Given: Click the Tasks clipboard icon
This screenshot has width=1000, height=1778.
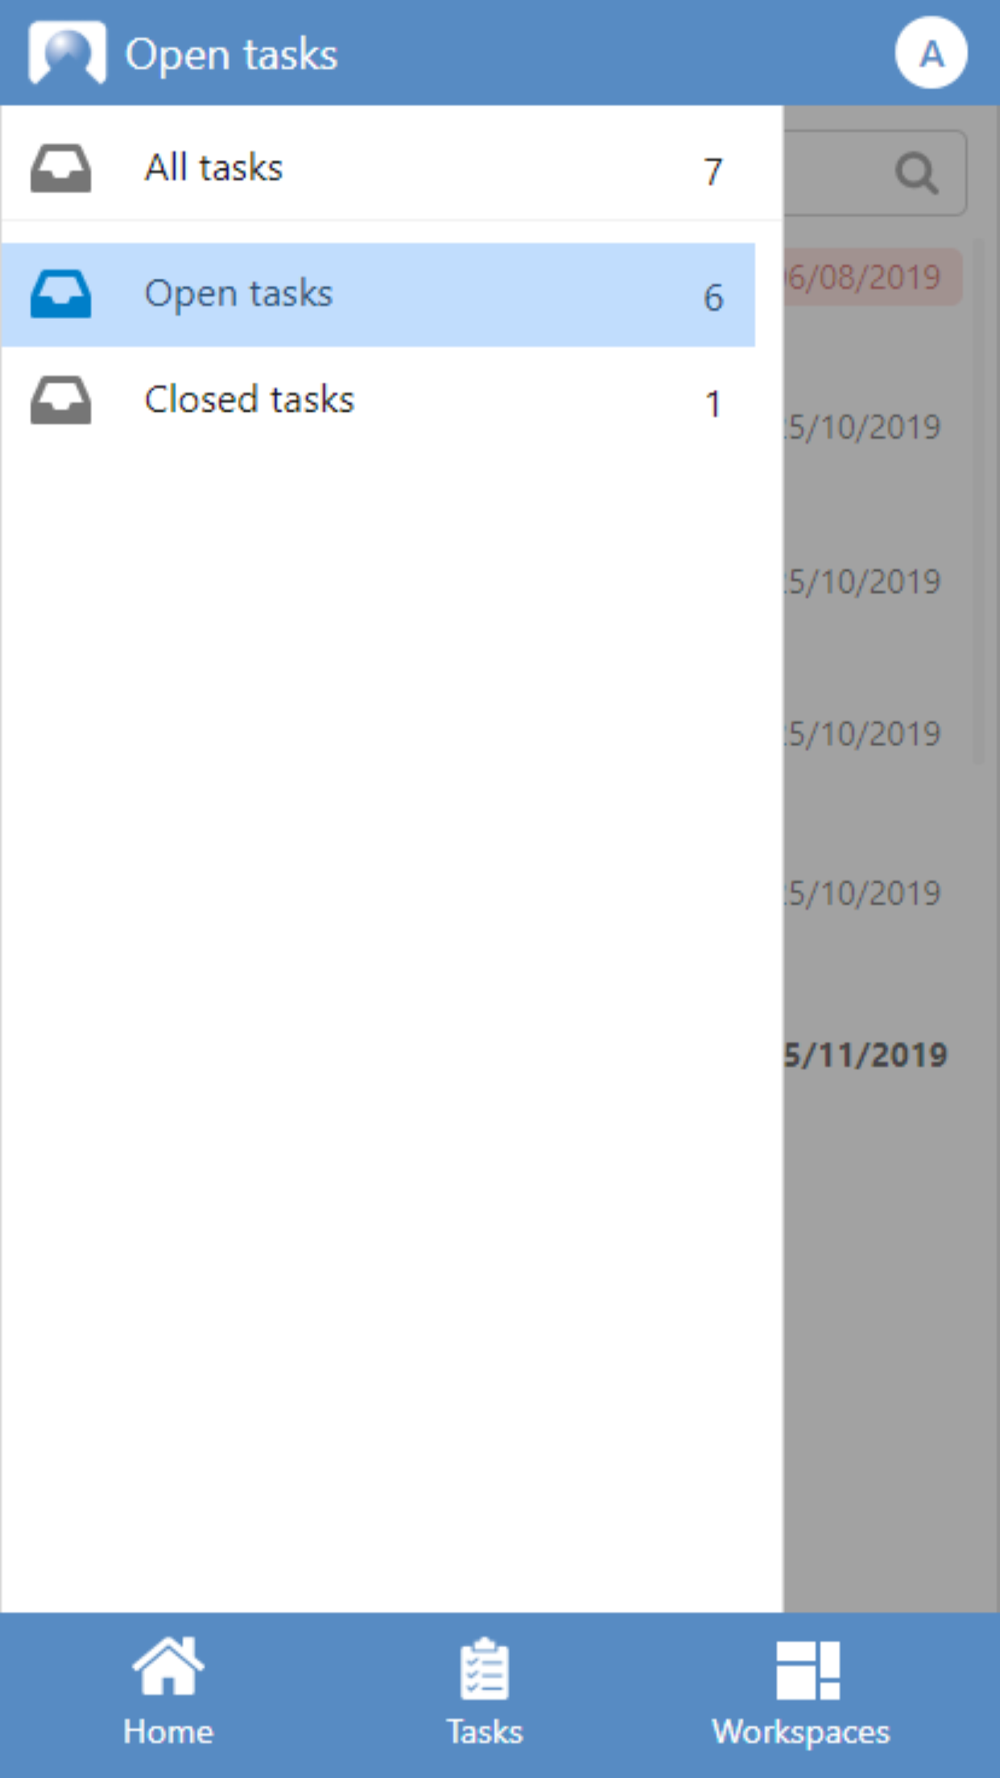Looking at the screenshot, I should [x=485, y=1669].
